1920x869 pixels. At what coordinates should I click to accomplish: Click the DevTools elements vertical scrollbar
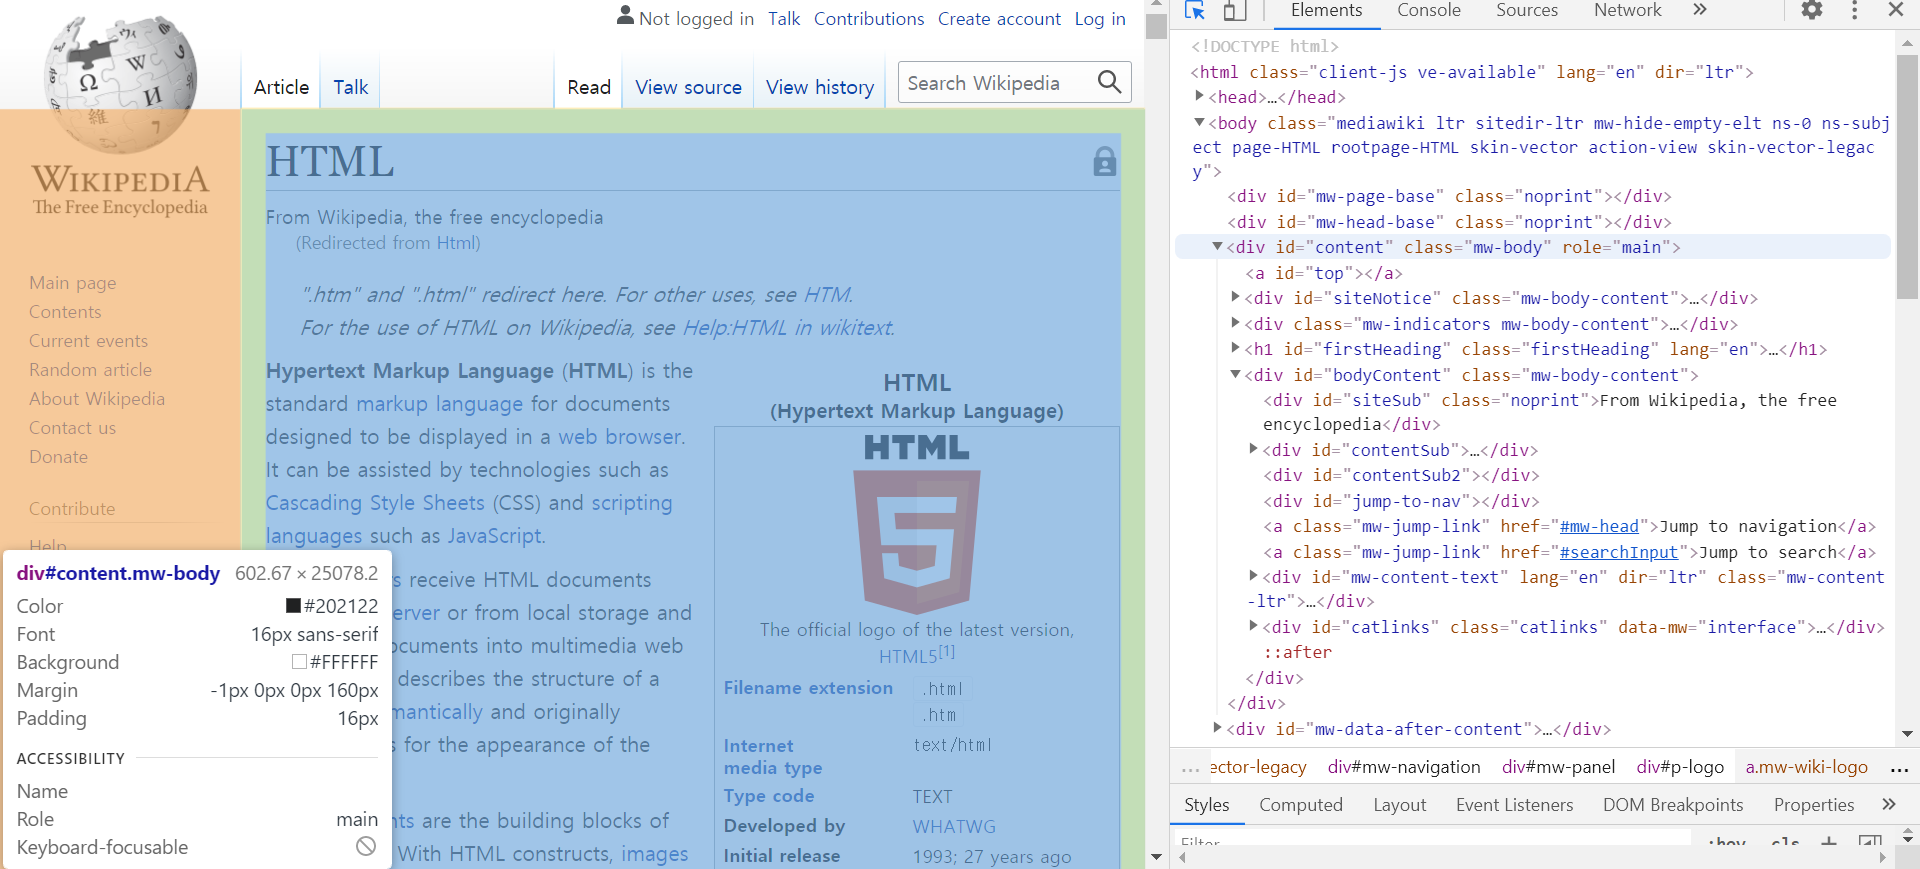(x=1907, y=176)
